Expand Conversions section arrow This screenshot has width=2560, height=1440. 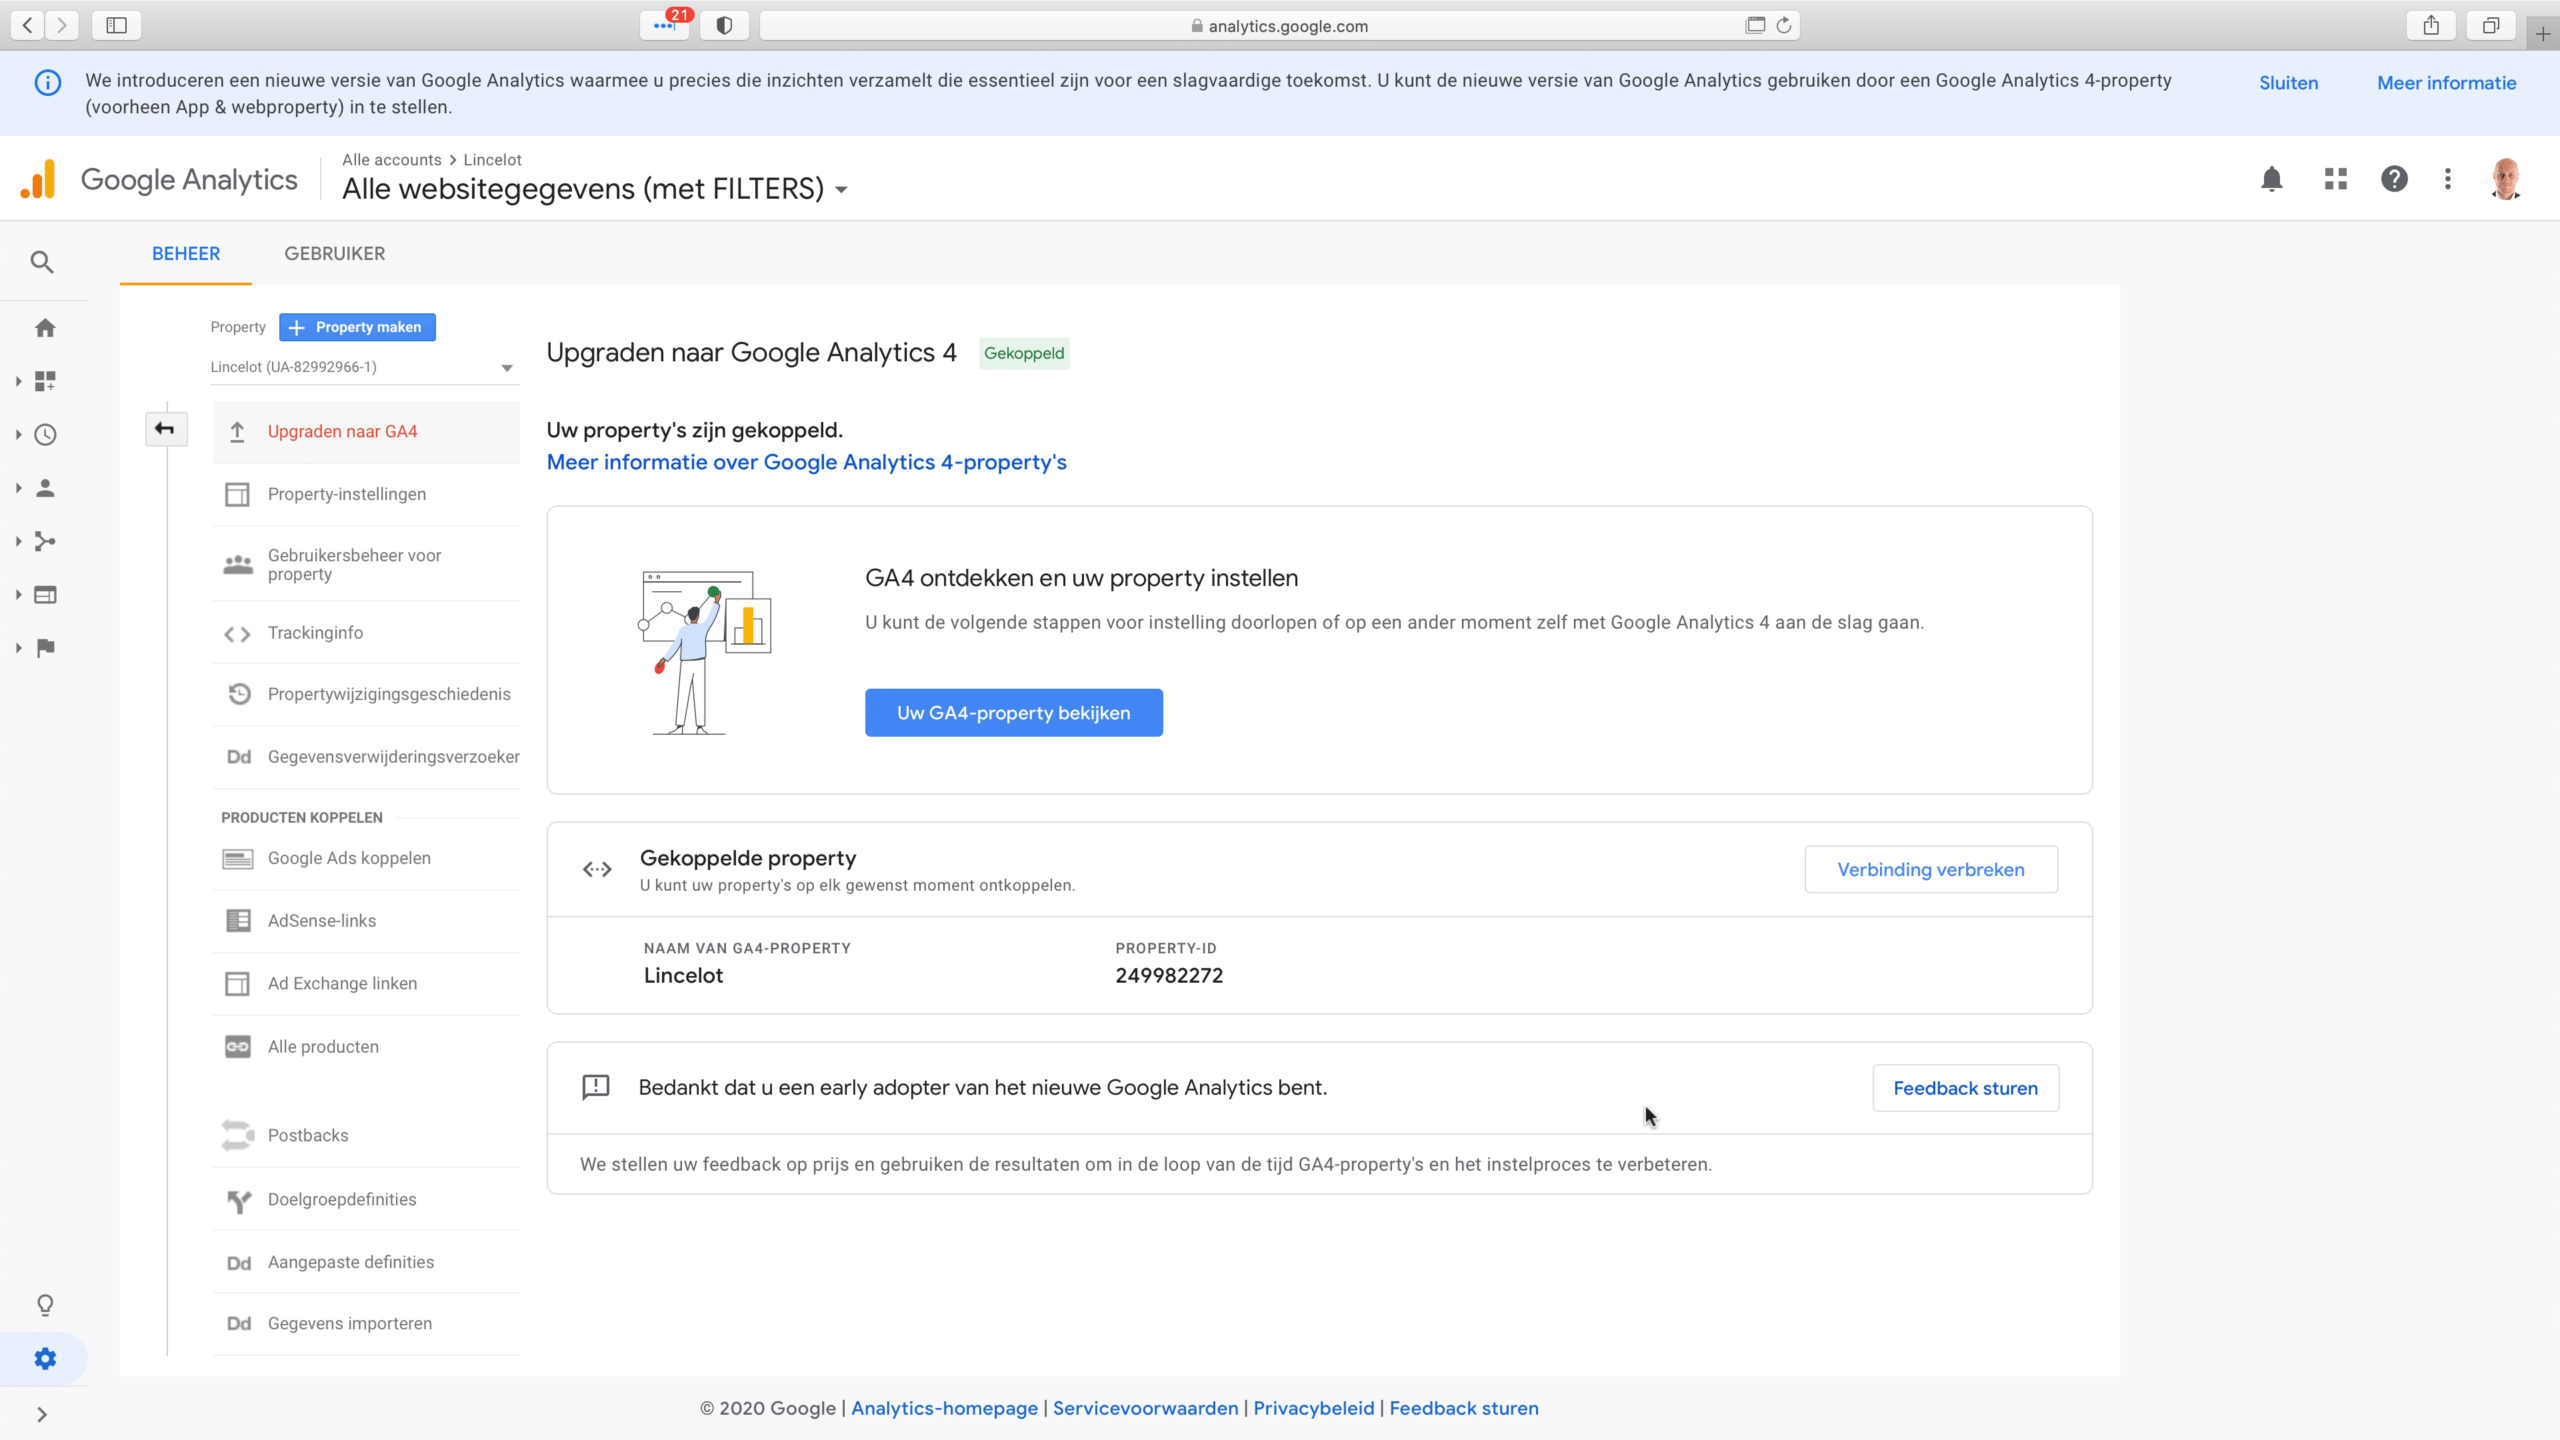point(18,648)
